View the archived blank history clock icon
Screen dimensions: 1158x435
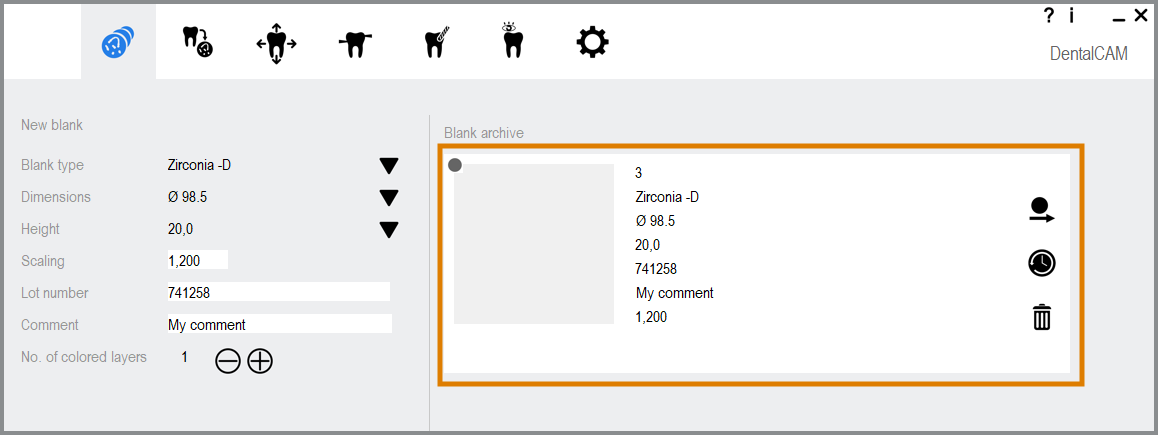pyautogui.click(x=1042, y=263)
